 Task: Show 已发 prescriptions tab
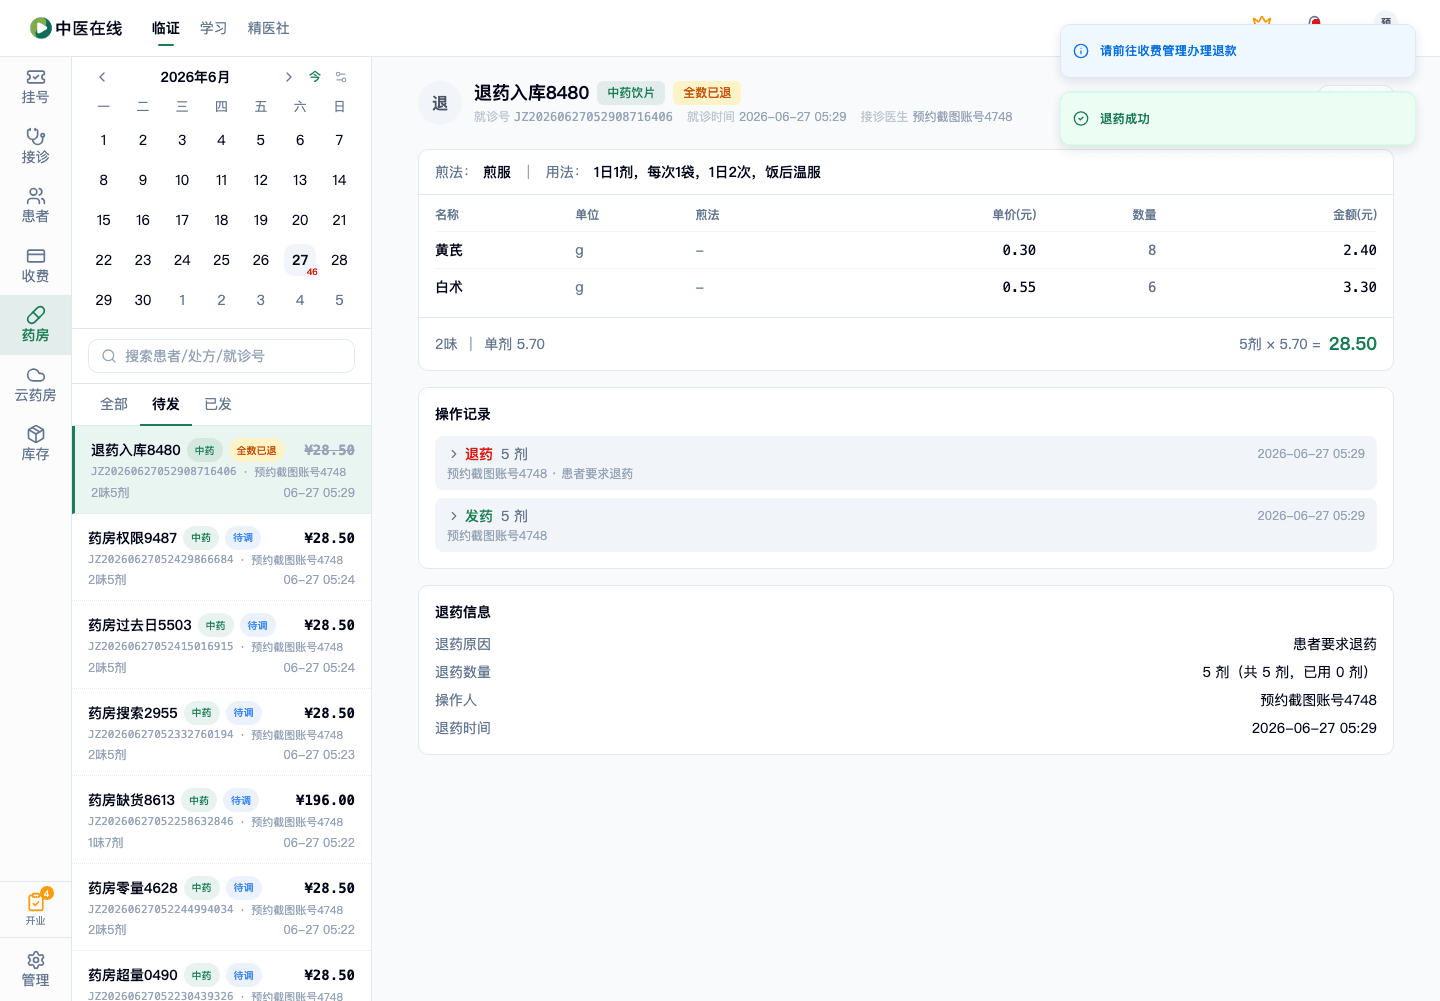218,404
